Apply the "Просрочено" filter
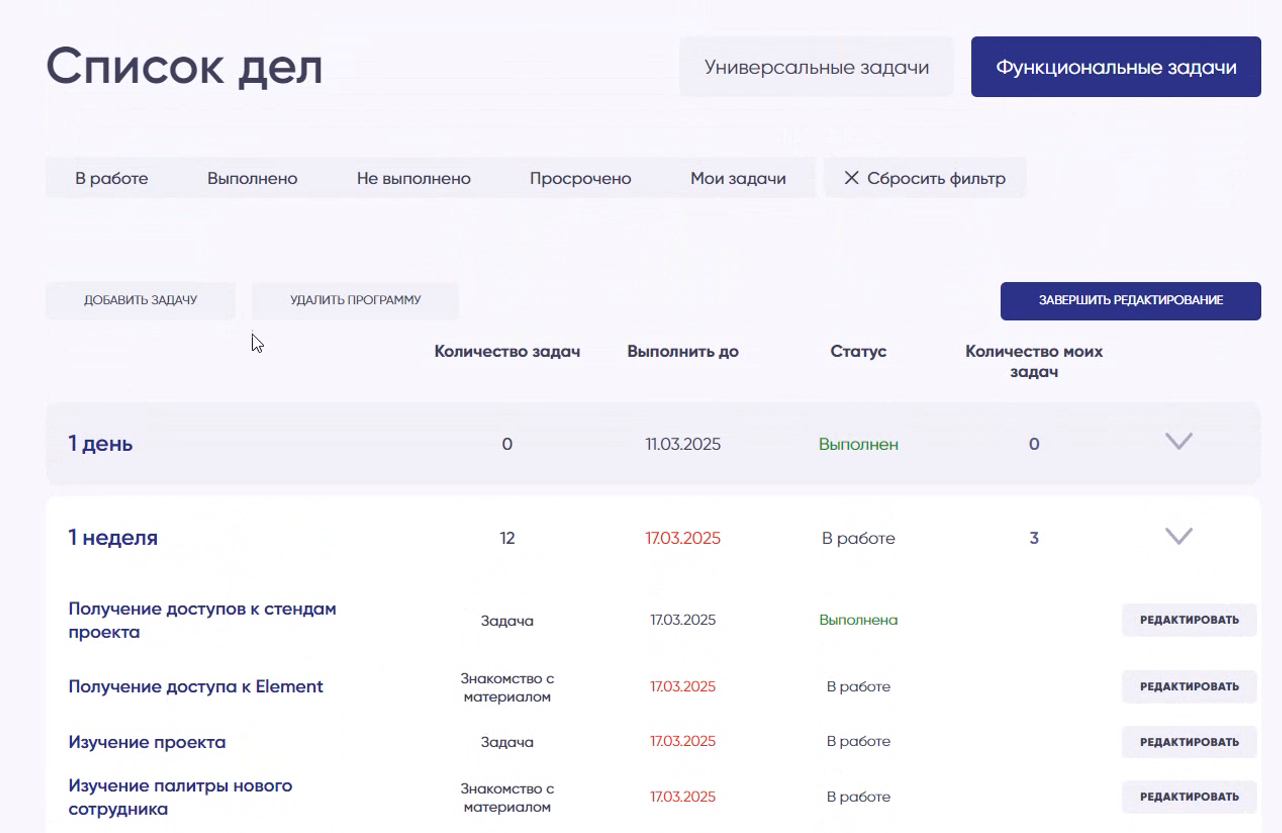 [x=580, y=178]
